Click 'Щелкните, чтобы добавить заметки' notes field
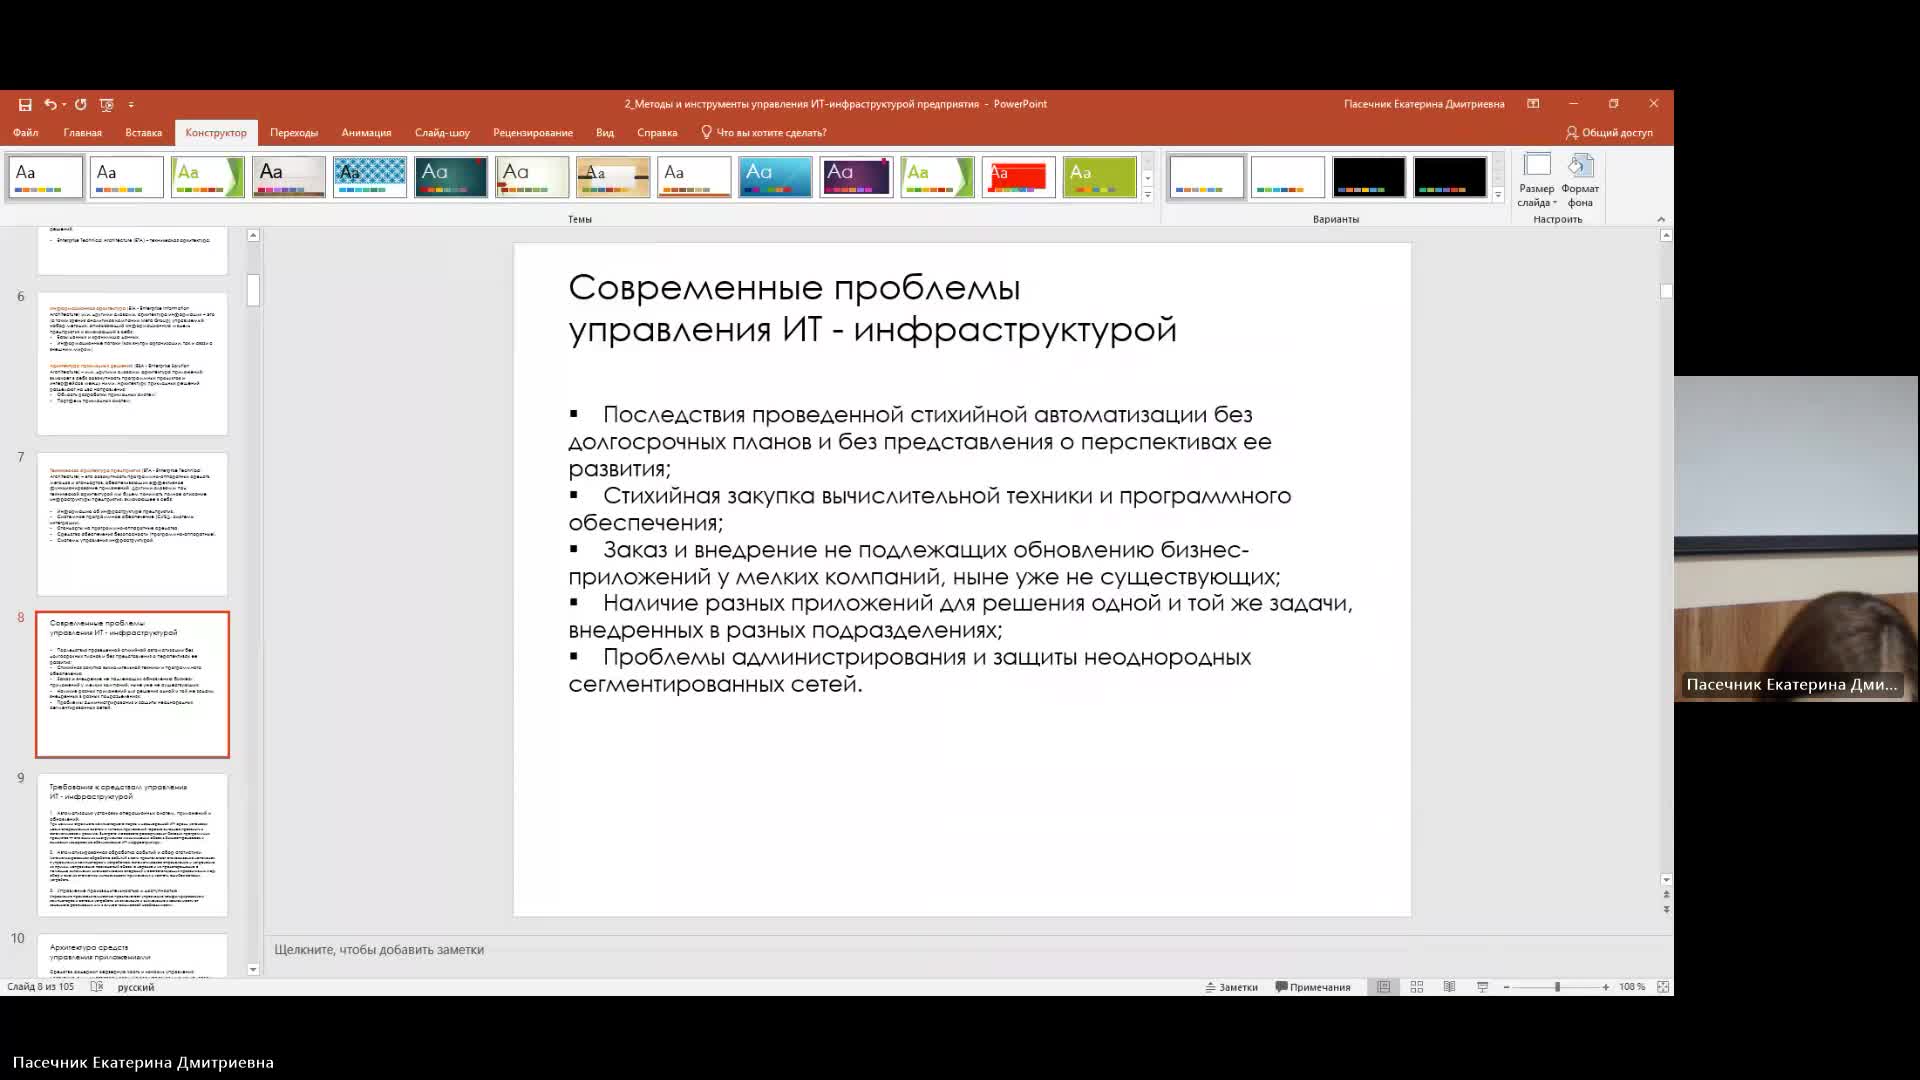Image resolution: width=1920 pixels, height=1080 pixels. coord(379,950)
